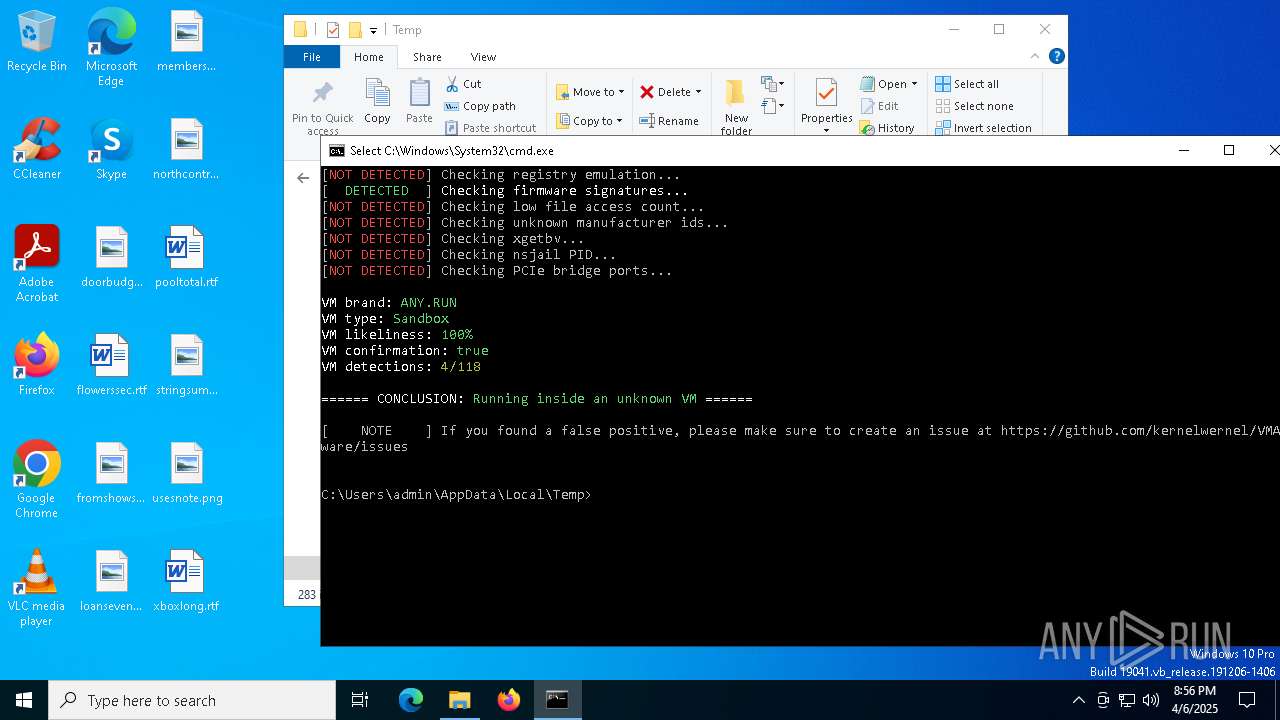1280x720 pixels.
Task: Open Task View from taskbar
Action: pyautogui.click(x=360, y=700)
